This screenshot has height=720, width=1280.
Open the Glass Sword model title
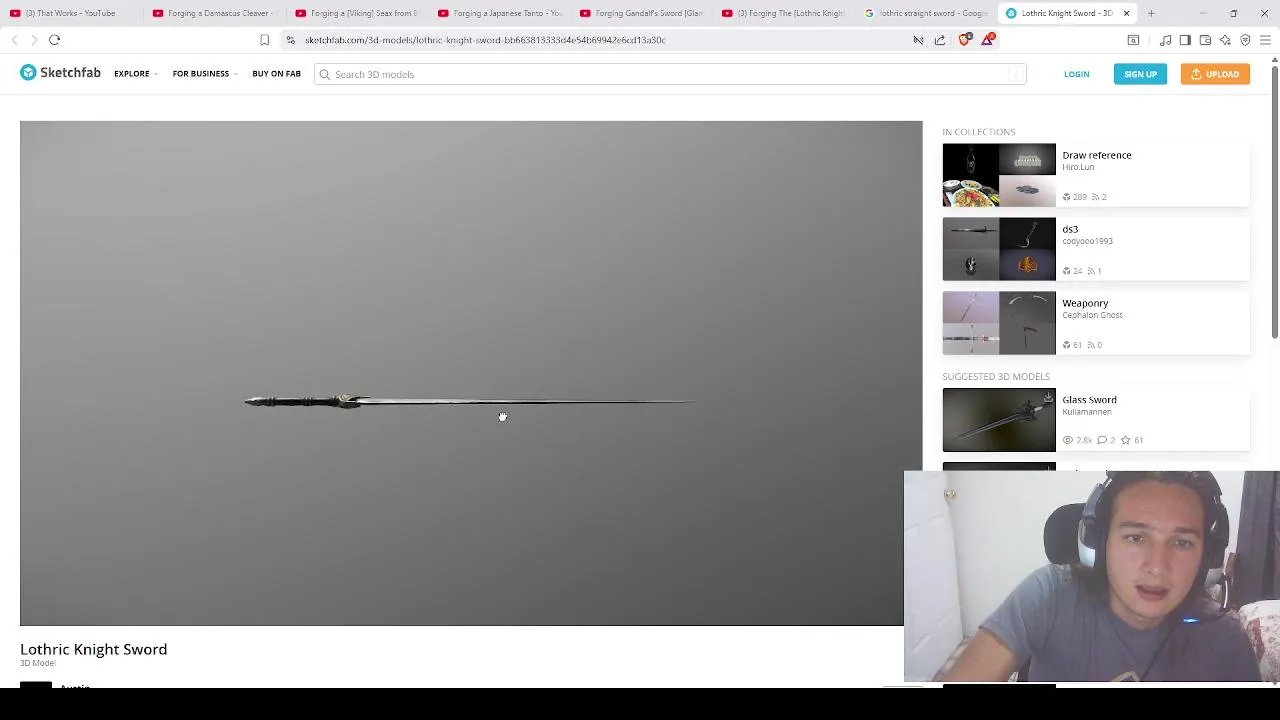1089,400
